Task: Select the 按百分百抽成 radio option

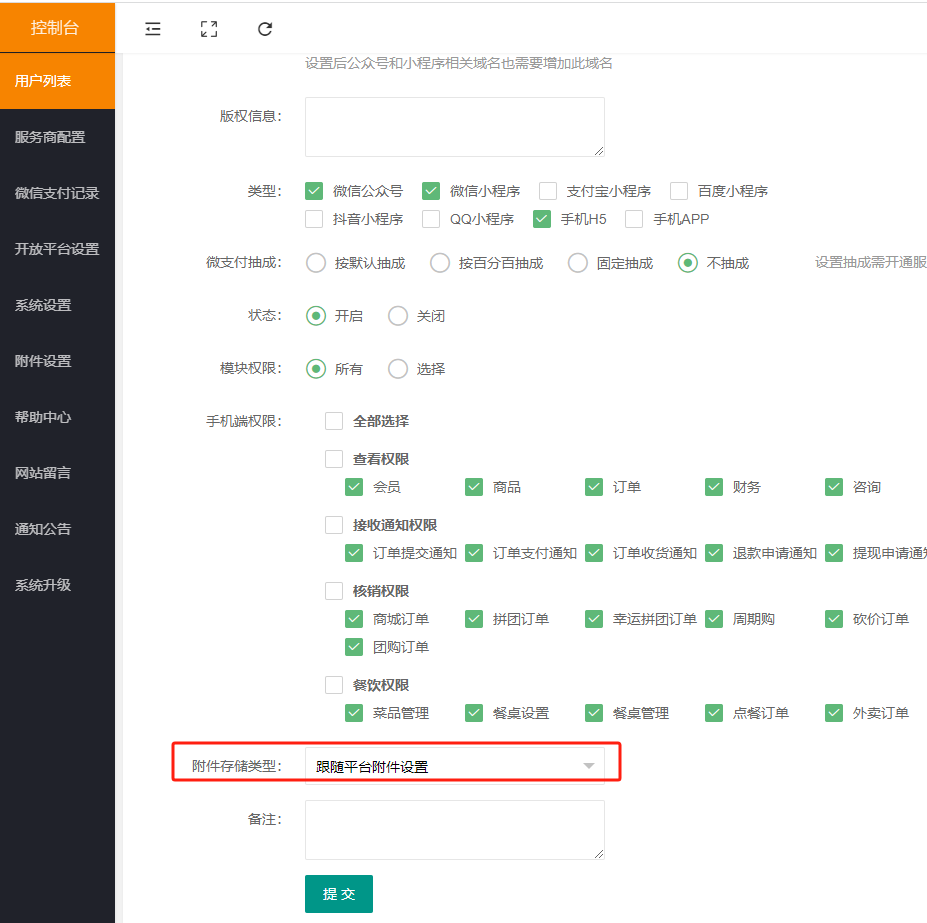Action: (x=440, y=263)
